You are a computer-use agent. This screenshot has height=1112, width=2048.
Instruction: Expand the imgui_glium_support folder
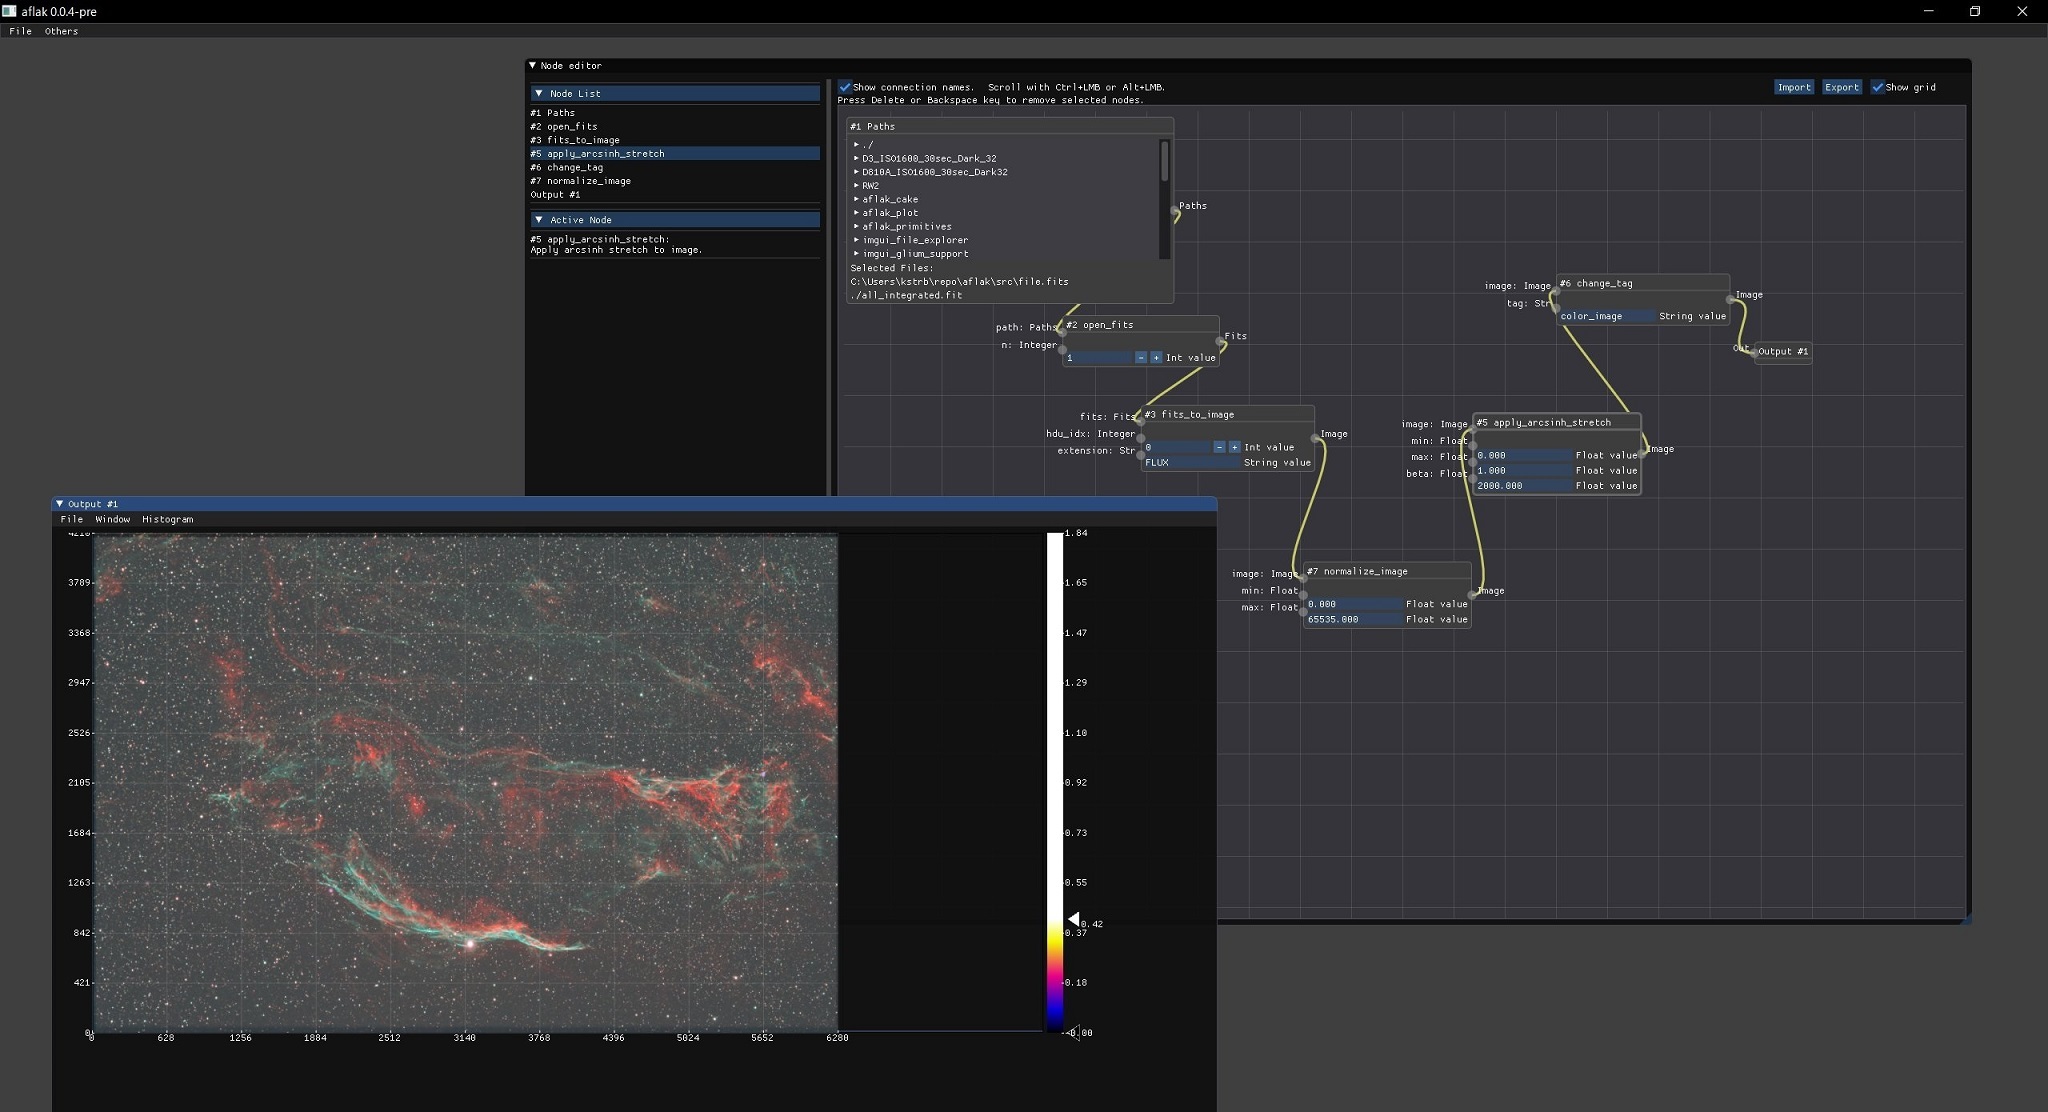pos(856,254)
